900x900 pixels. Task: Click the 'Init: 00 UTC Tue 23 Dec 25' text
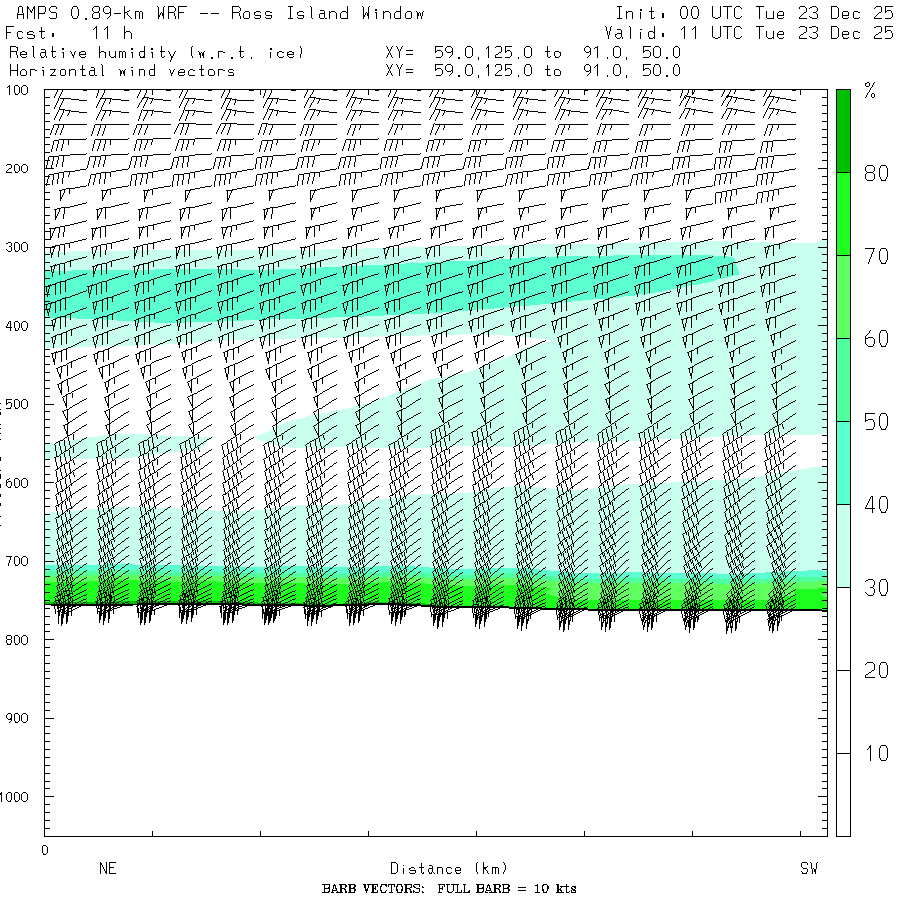point(754,13)
